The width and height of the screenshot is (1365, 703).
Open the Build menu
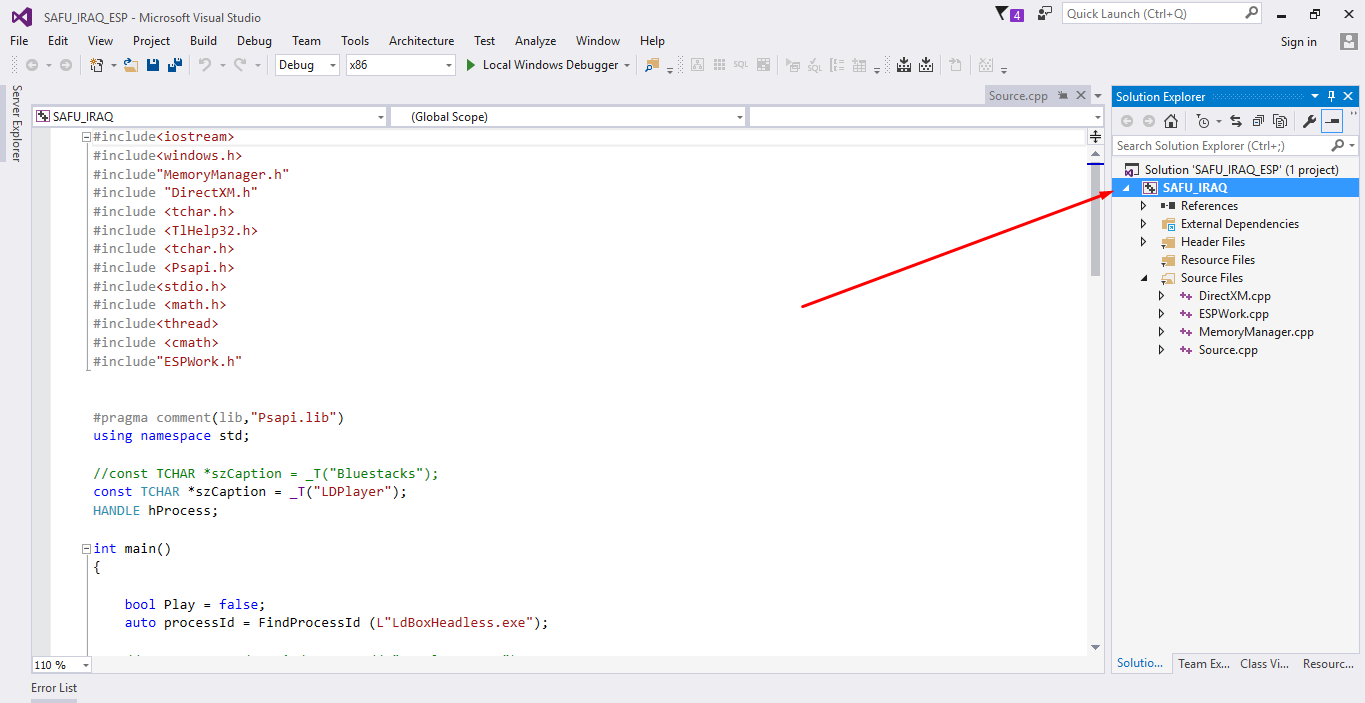point(203,41)
